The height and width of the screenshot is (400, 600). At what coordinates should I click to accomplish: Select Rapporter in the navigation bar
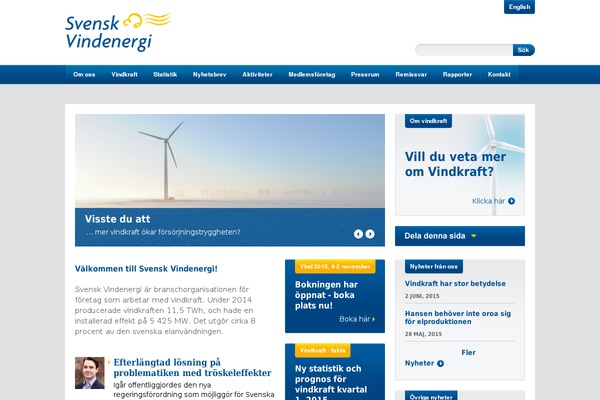click(x=457, y=75)
